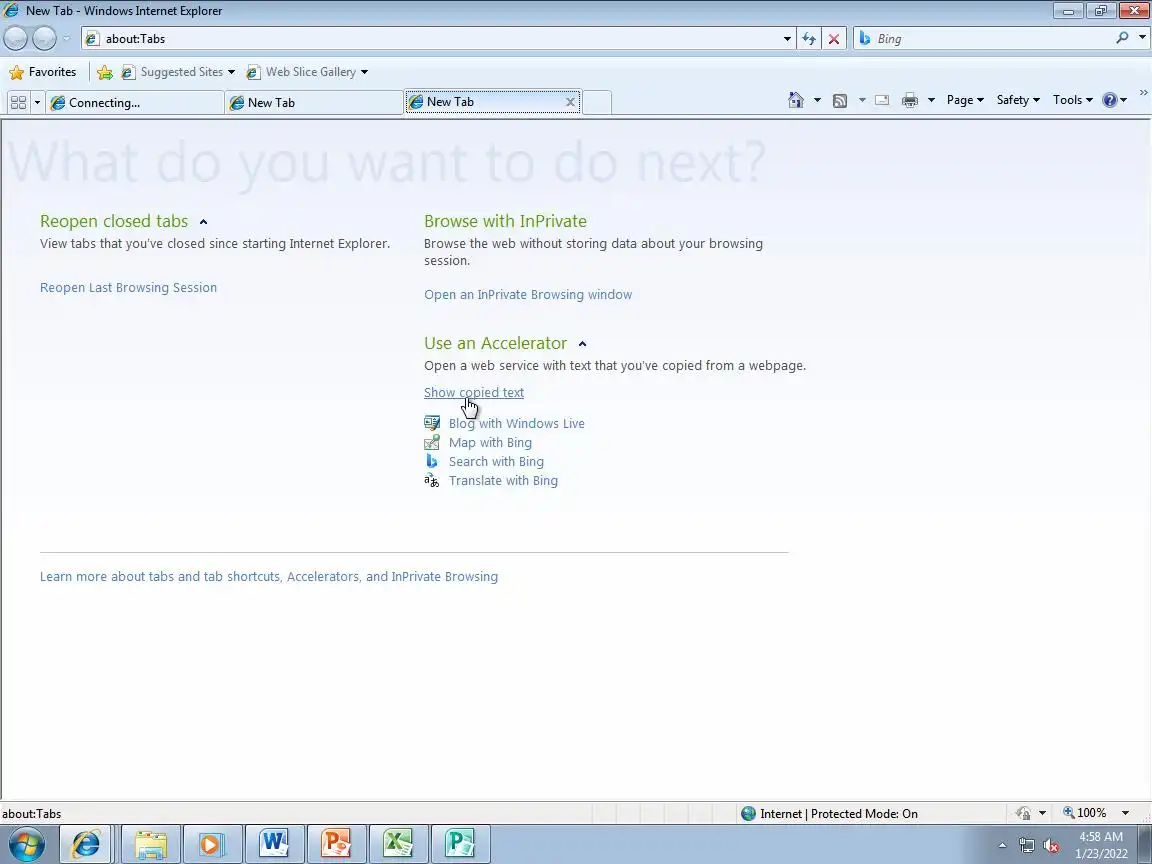Click the Bing search box

click(984, 39)
